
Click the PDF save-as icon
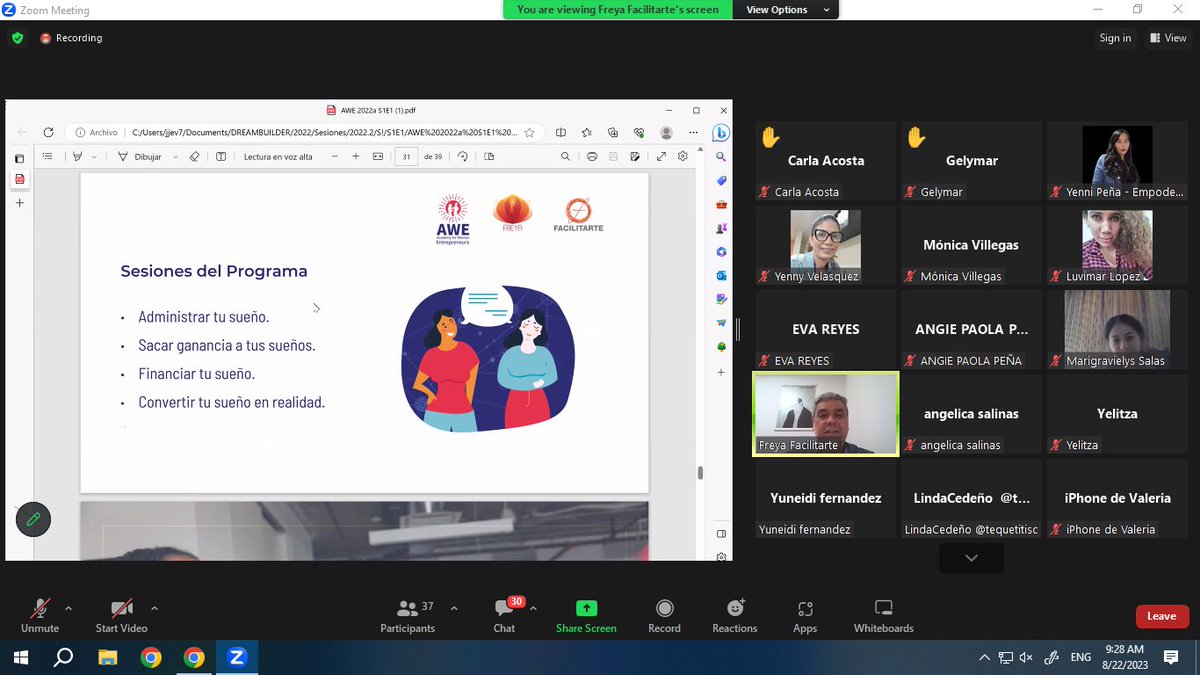click(x=636, y=156)
